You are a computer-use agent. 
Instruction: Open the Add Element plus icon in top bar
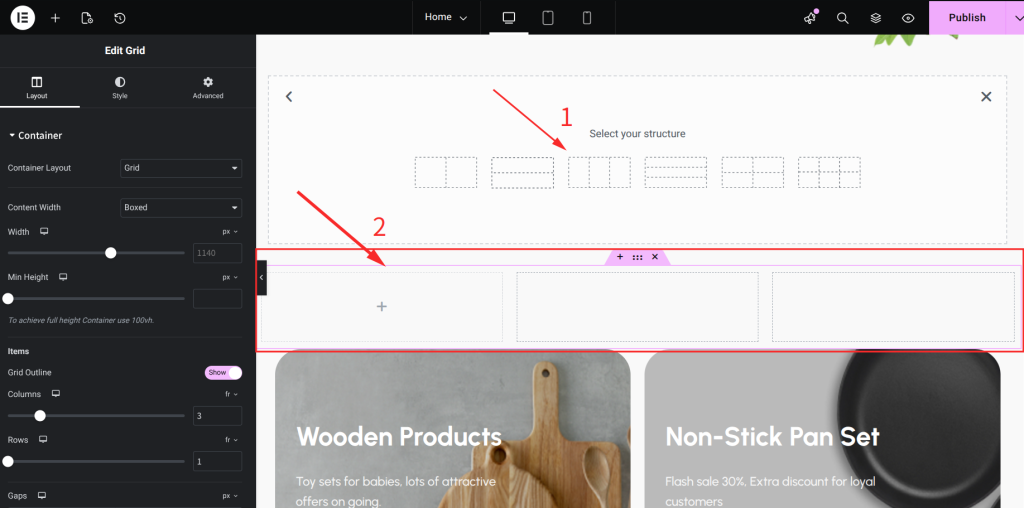56,18
